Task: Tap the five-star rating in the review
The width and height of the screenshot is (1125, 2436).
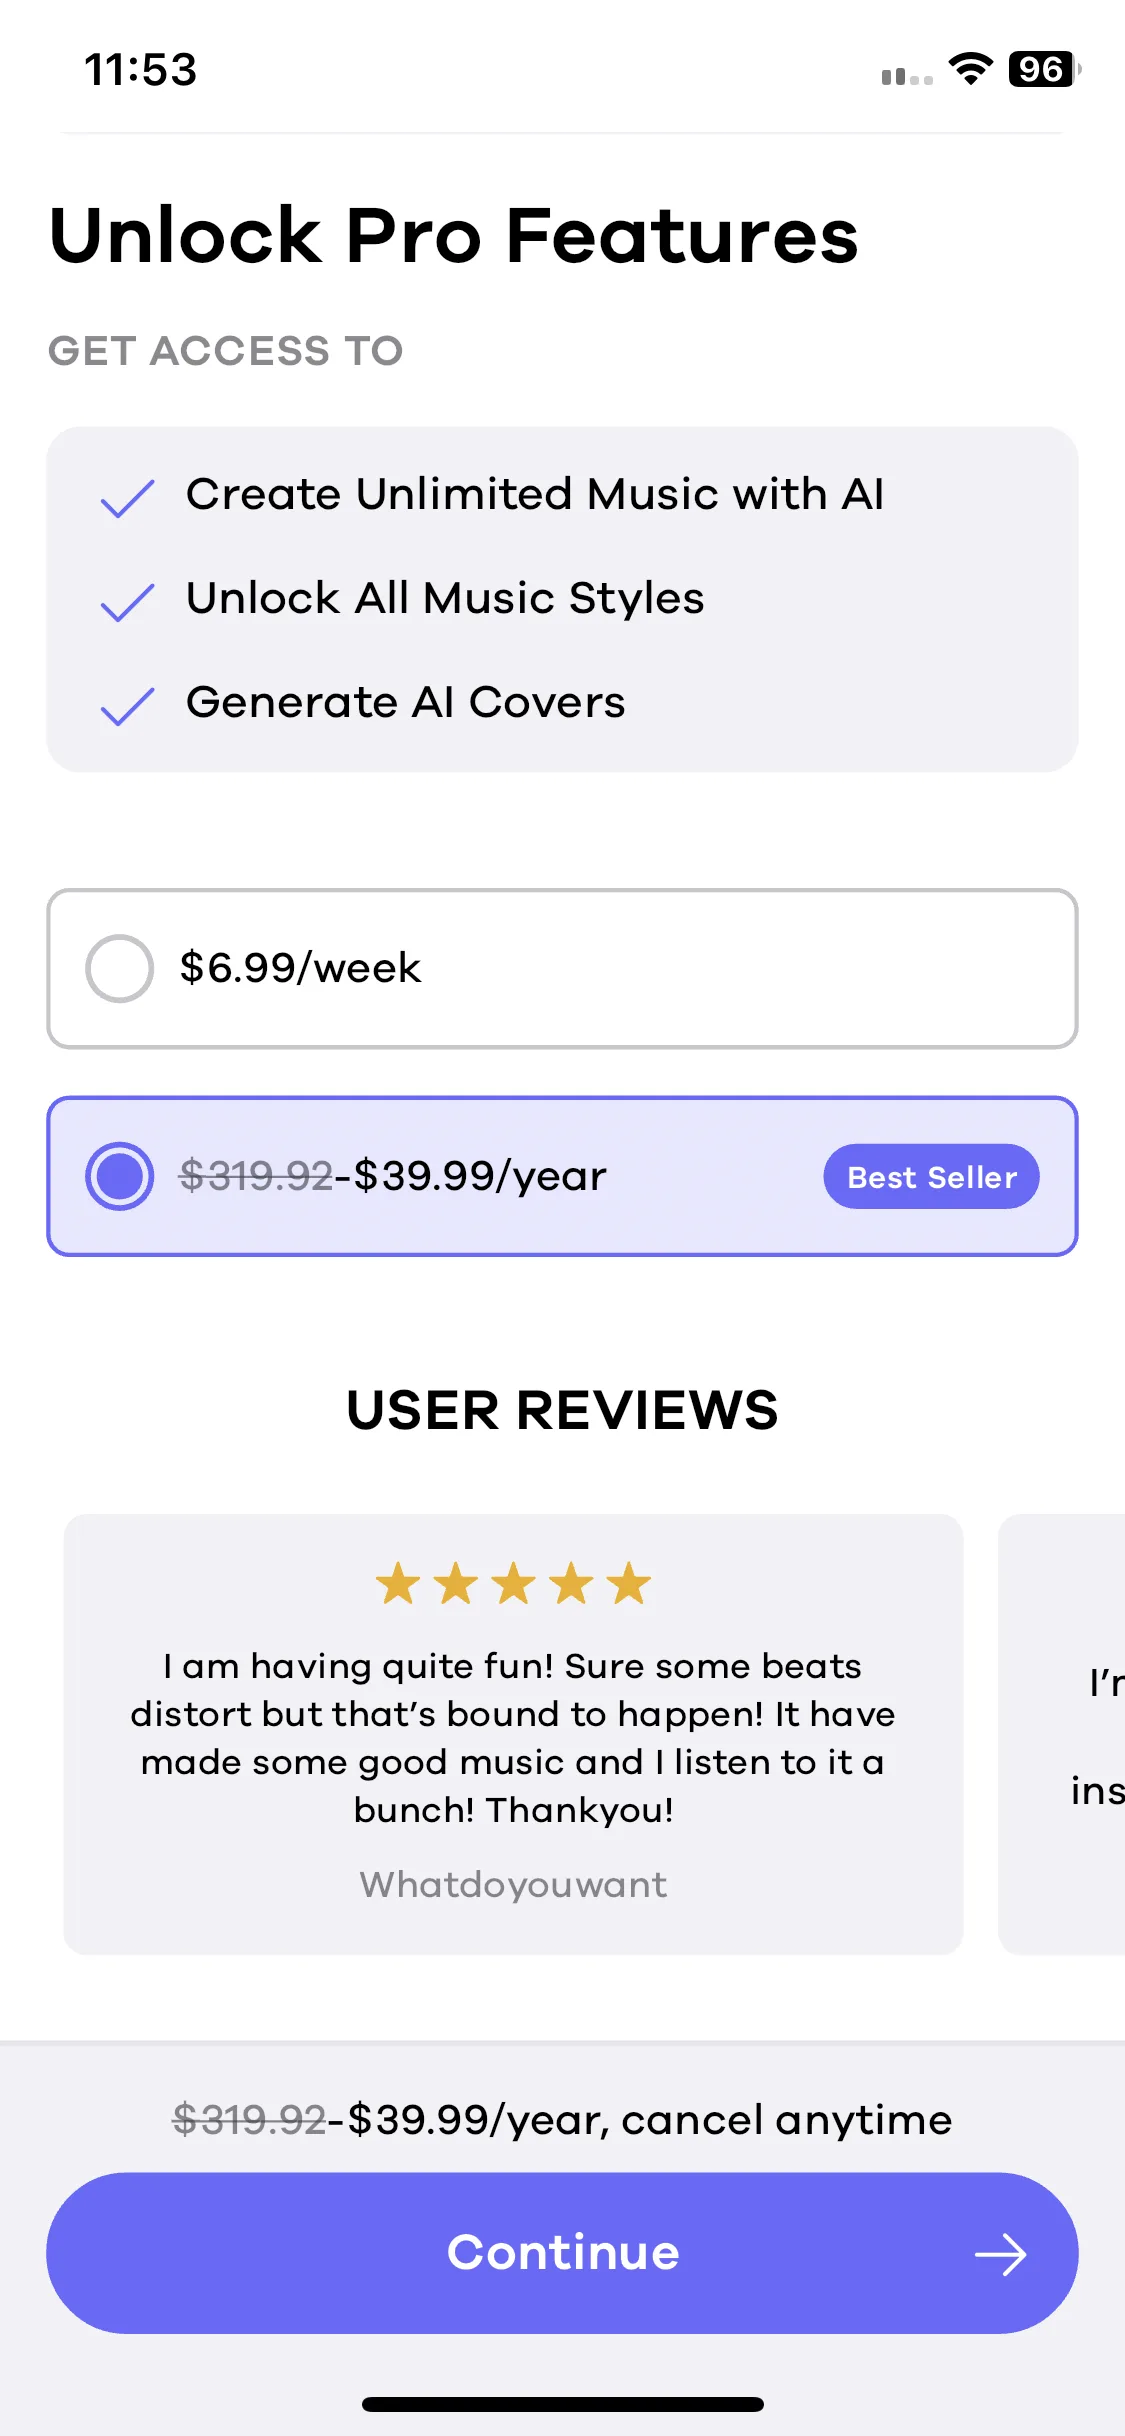Action: [x=513, y=1584]
